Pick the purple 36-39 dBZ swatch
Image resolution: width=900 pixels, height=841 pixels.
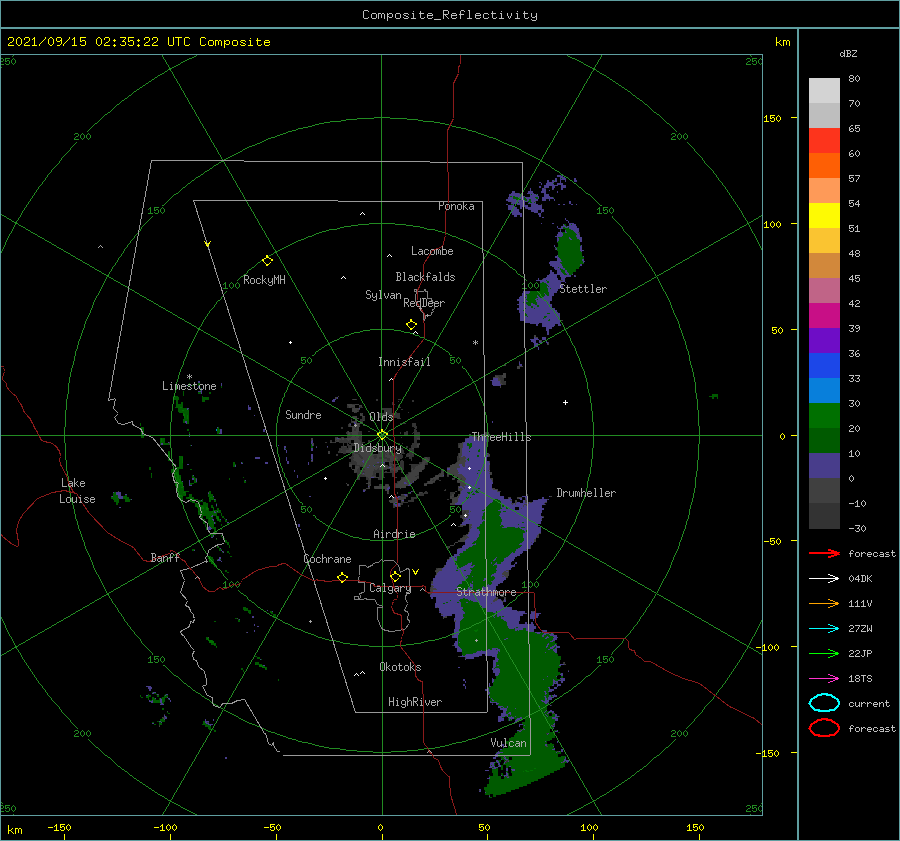pyautogui.click(x=824, y=340)
